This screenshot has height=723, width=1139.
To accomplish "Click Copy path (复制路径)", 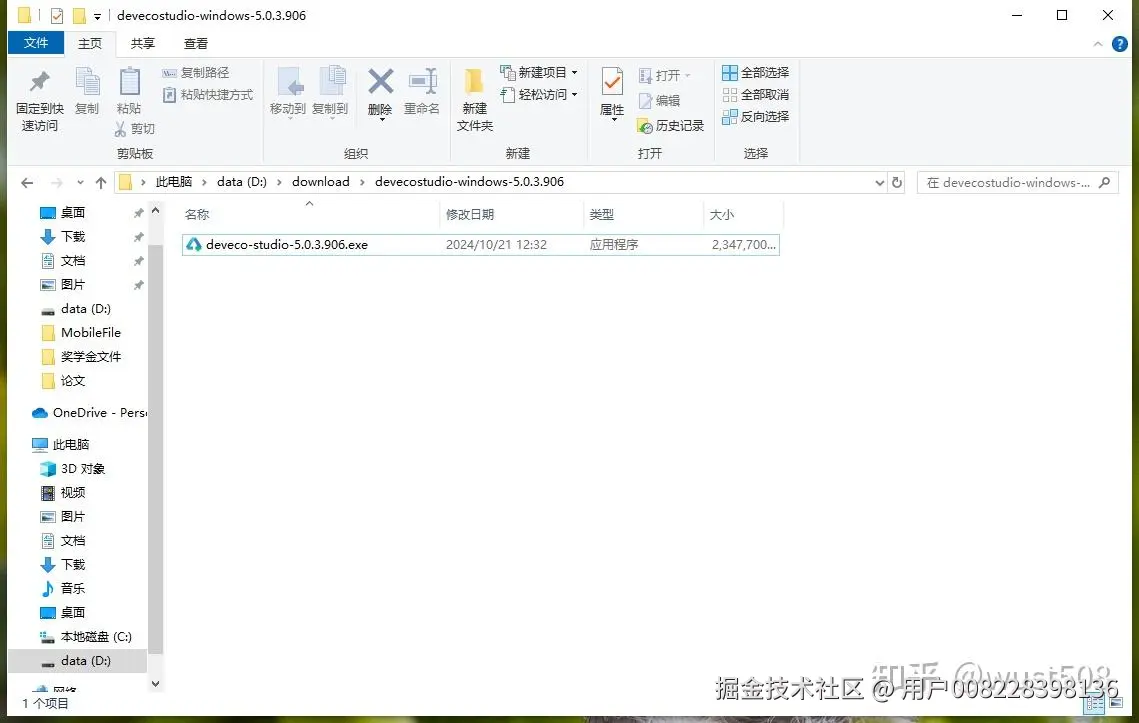I will pyautogui.click(x=195, y=73).
